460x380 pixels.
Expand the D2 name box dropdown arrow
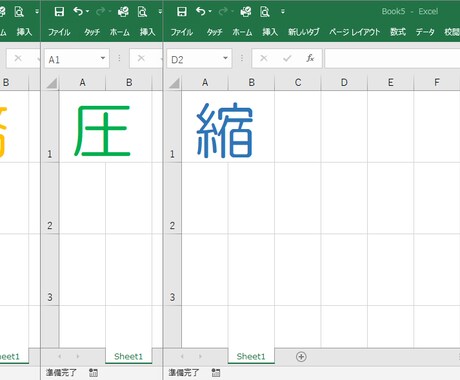click(x=225, y=58)
